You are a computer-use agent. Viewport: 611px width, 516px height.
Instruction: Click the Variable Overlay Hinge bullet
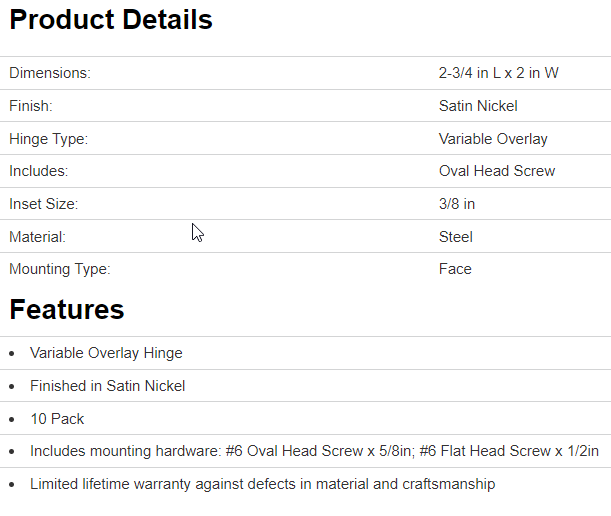[x=106, y=353]
